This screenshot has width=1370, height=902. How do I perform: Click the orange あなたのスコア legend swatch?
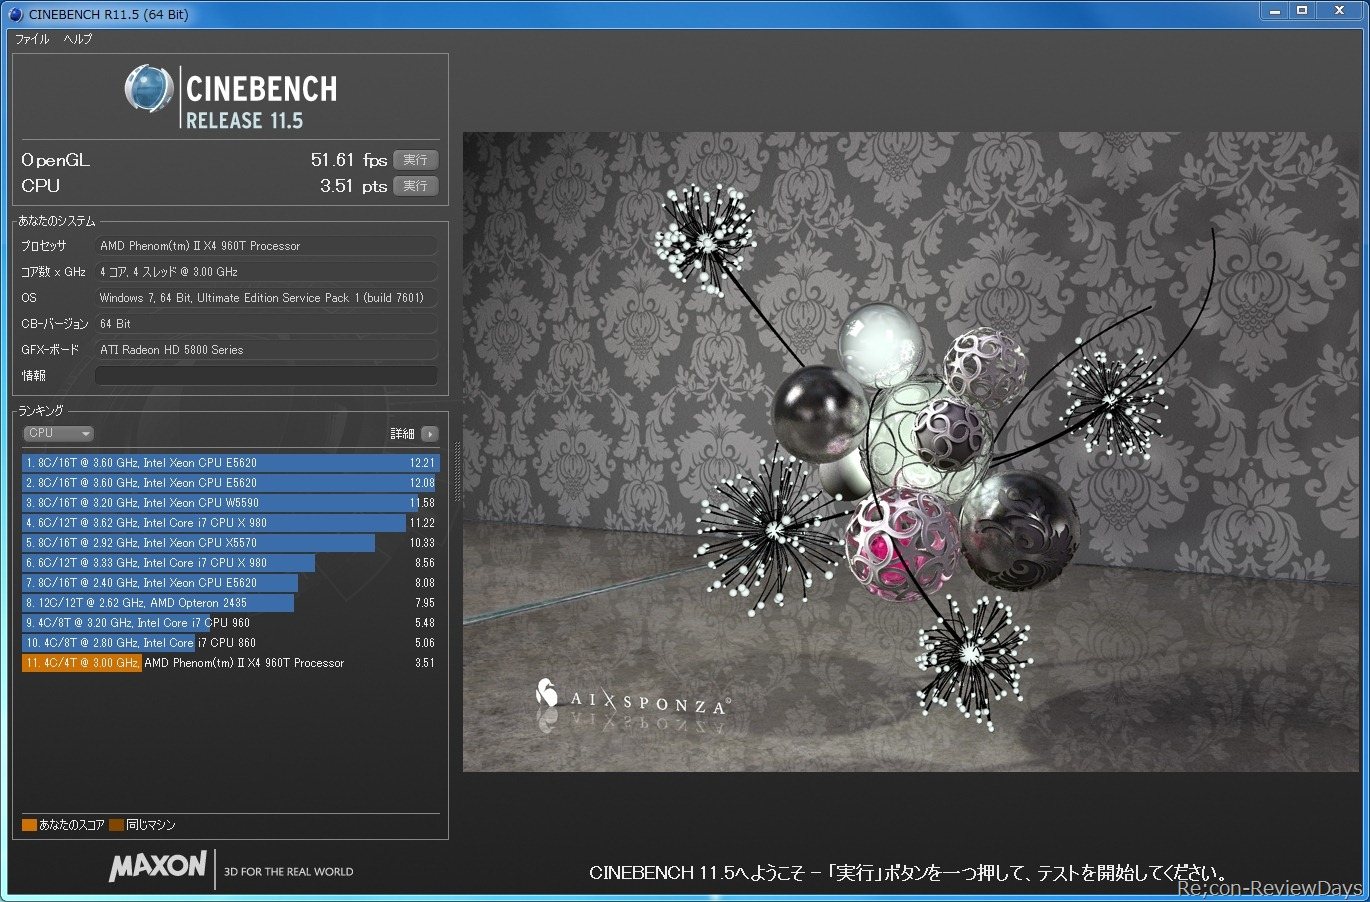[x=29, y=825]
